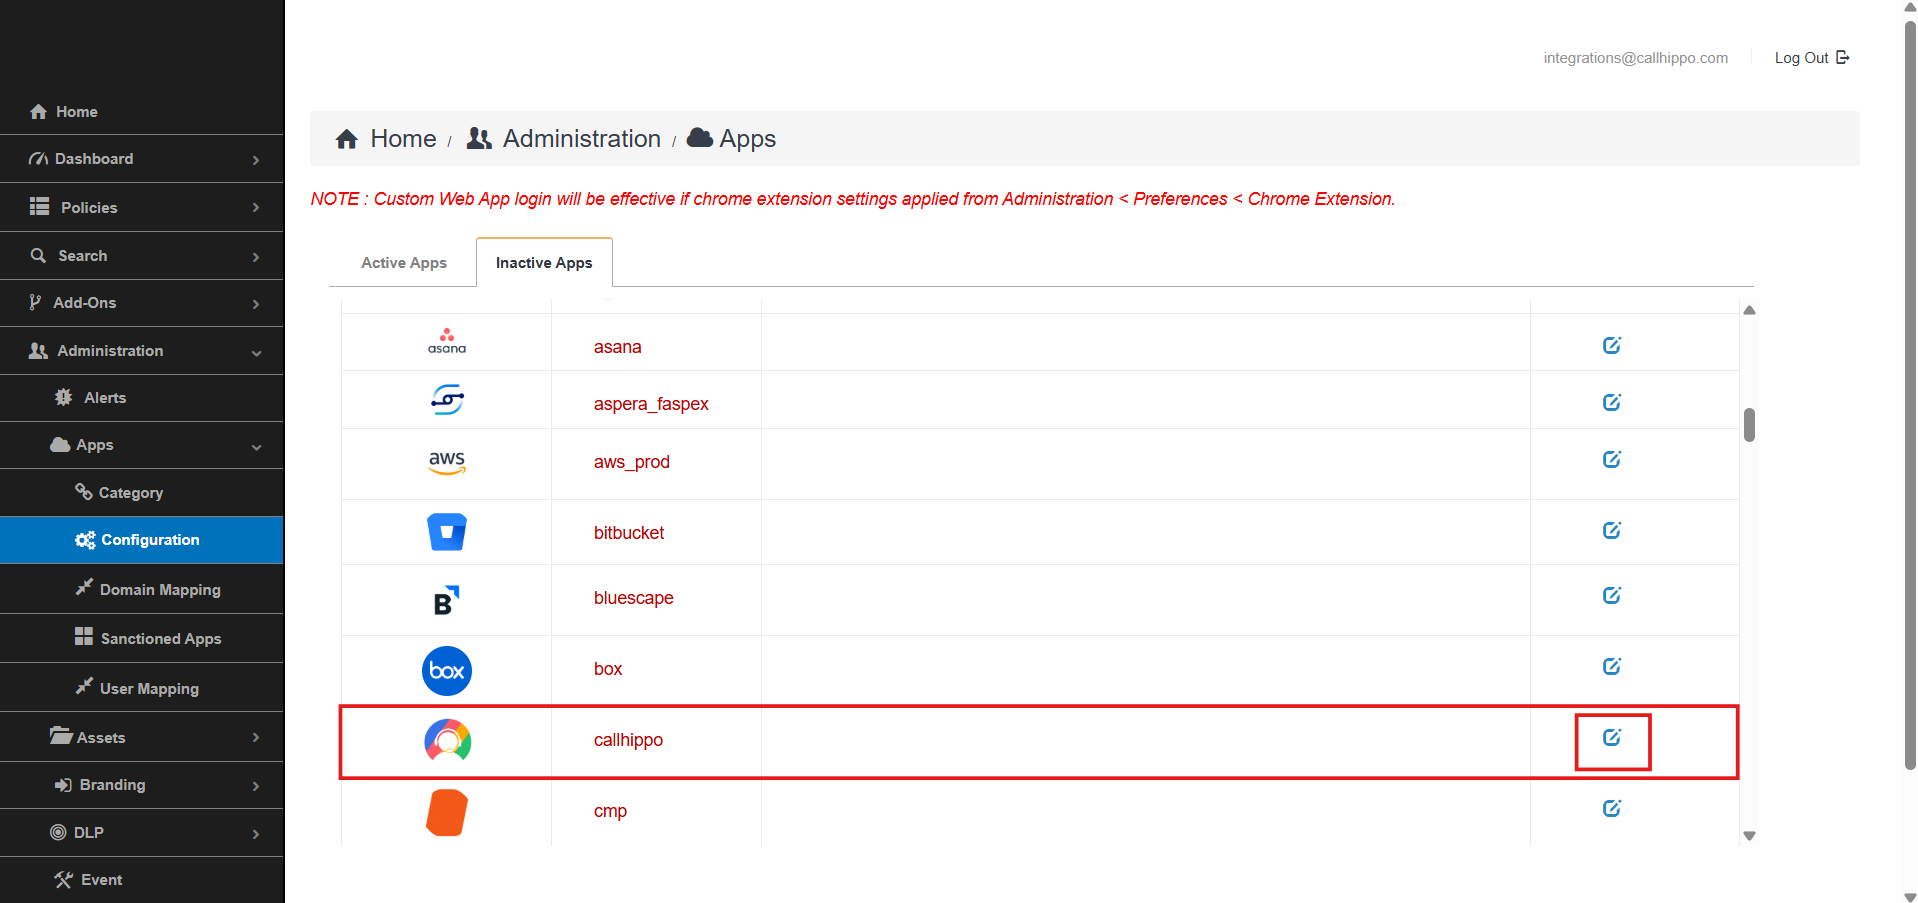Image resolution: width=1918 pixels, height=903 pixels.
Task: Open User Mapping in the sidebar
Action: [x=142, y=688]
